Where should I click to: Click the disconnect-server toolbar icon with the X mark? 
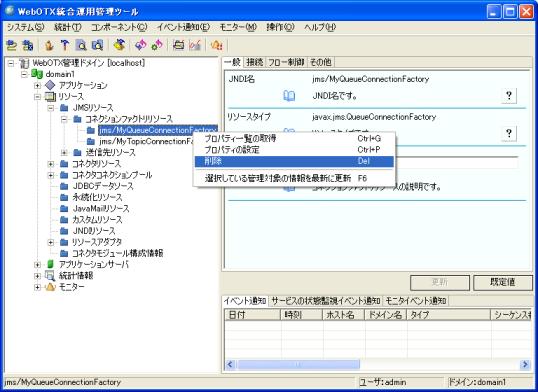(27, 45)
